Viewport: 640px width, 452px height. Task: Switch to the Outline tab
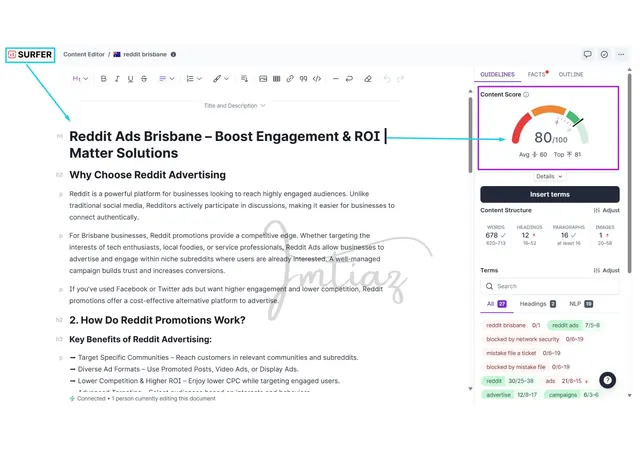[x=571, y=74]
